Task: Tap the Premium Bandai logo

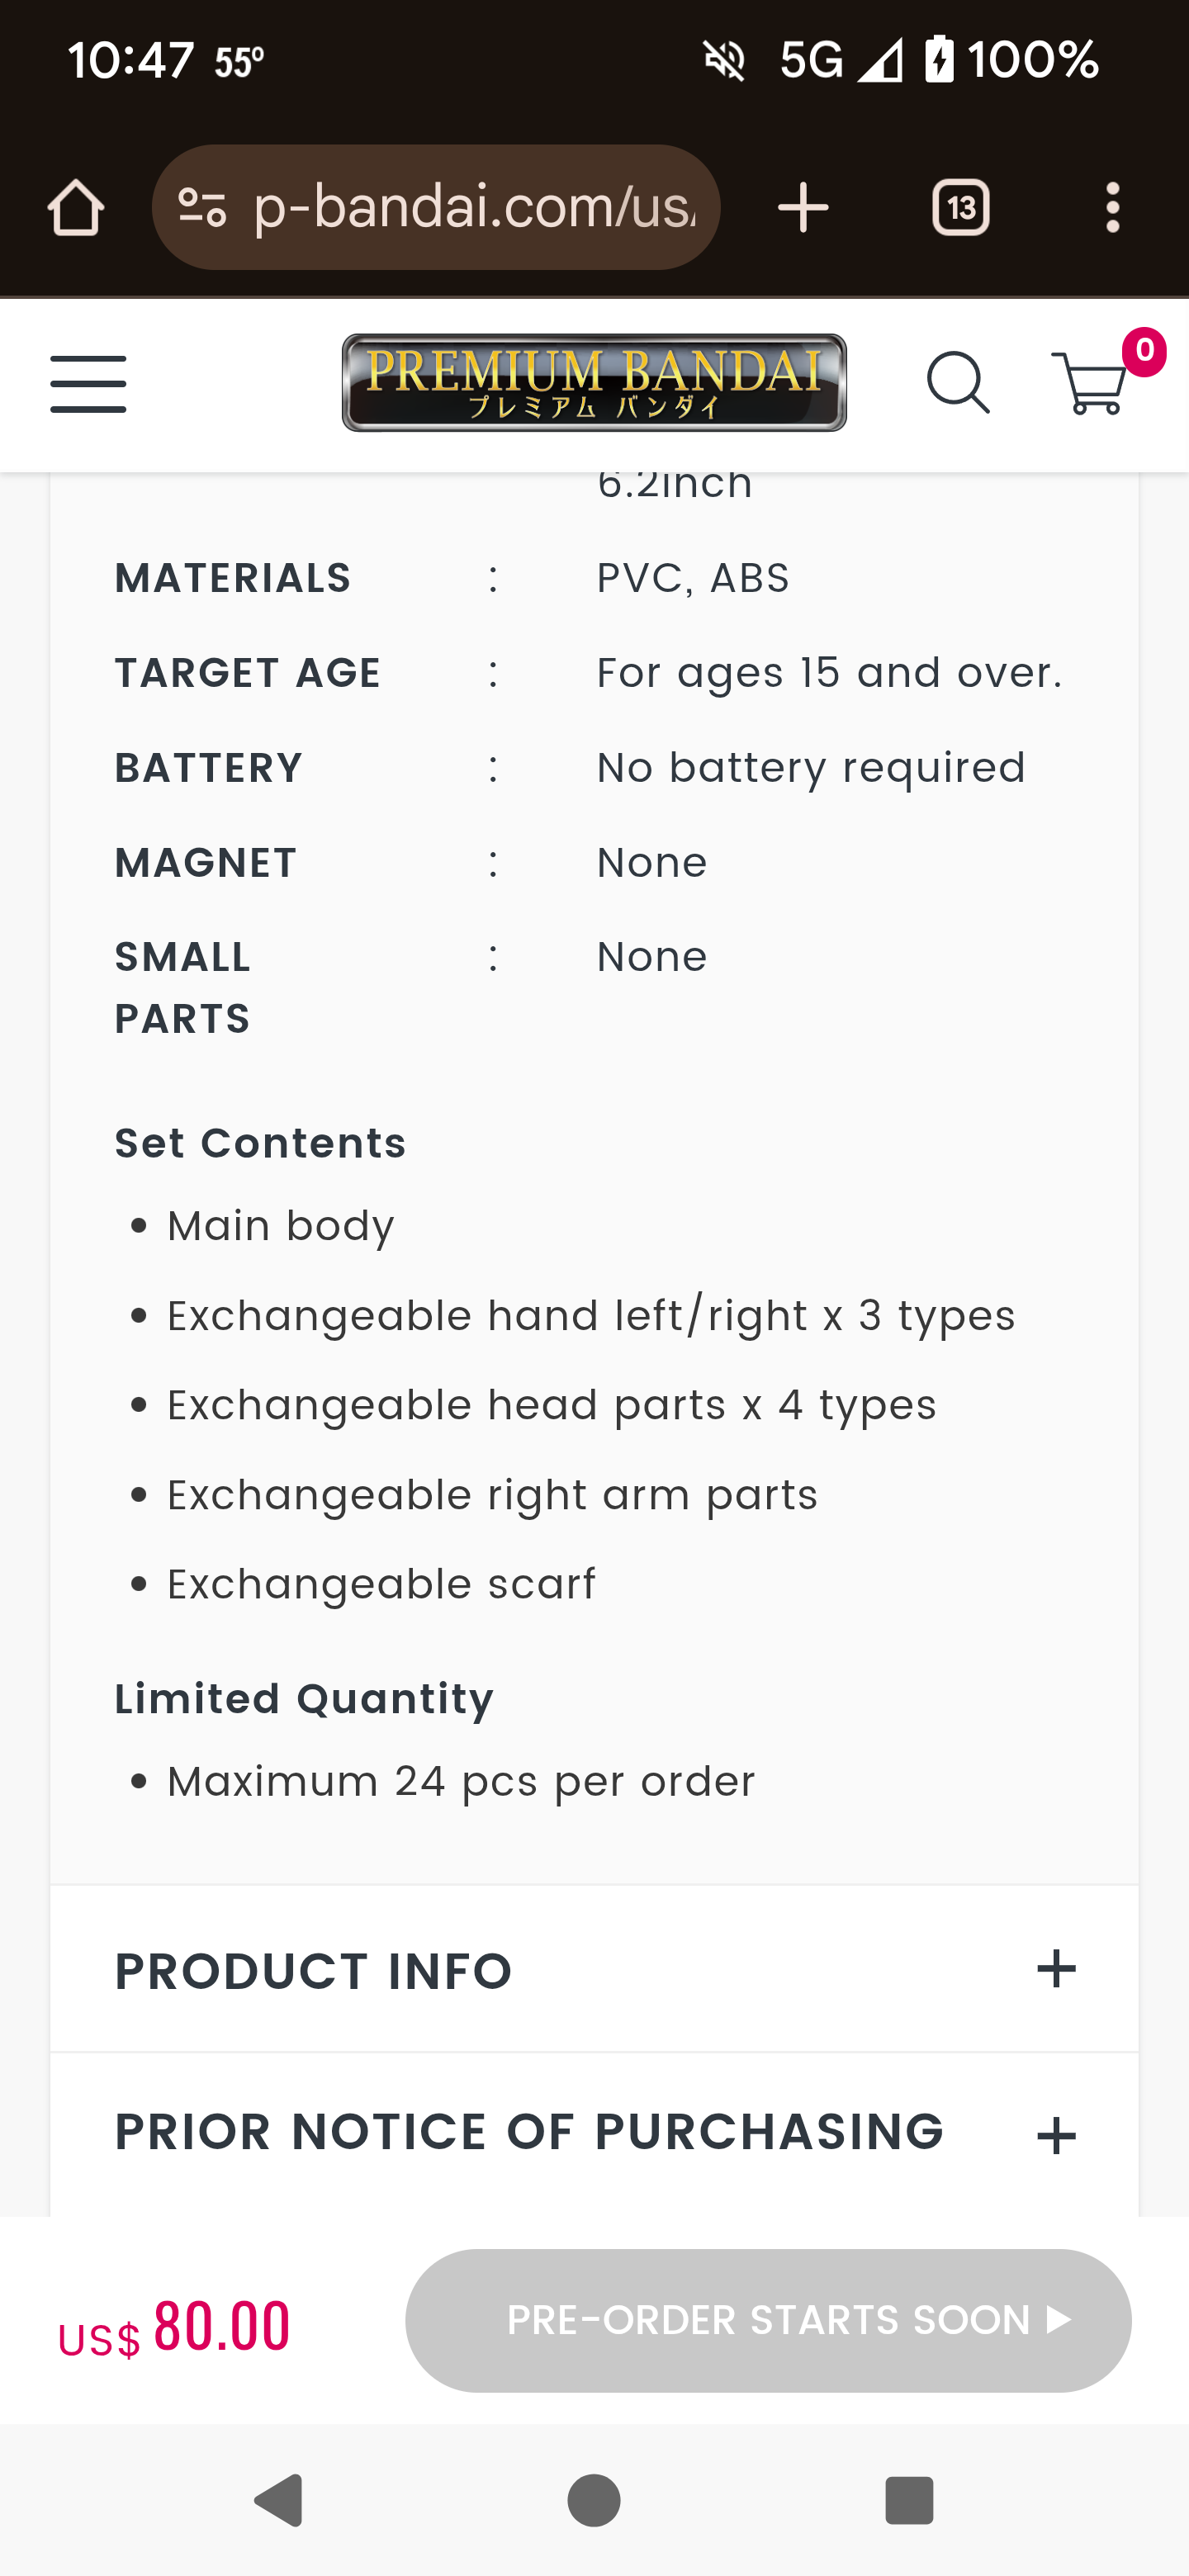Action: tap(594, 383)
